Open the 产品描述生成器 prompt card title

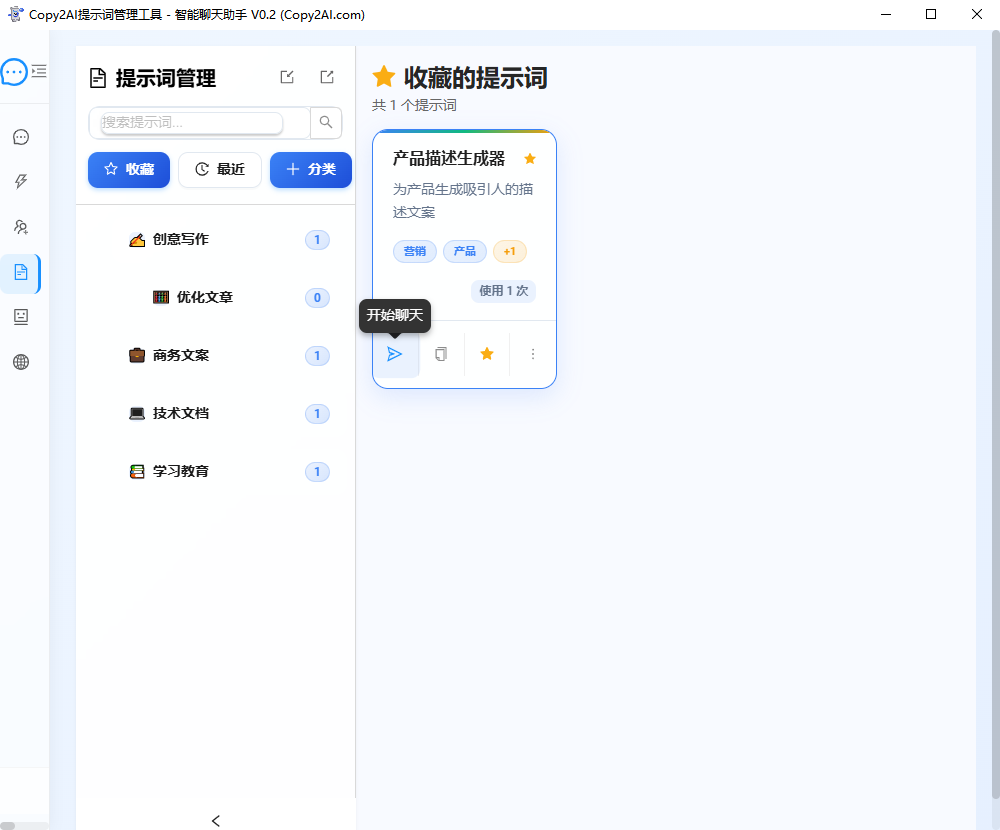448,158
